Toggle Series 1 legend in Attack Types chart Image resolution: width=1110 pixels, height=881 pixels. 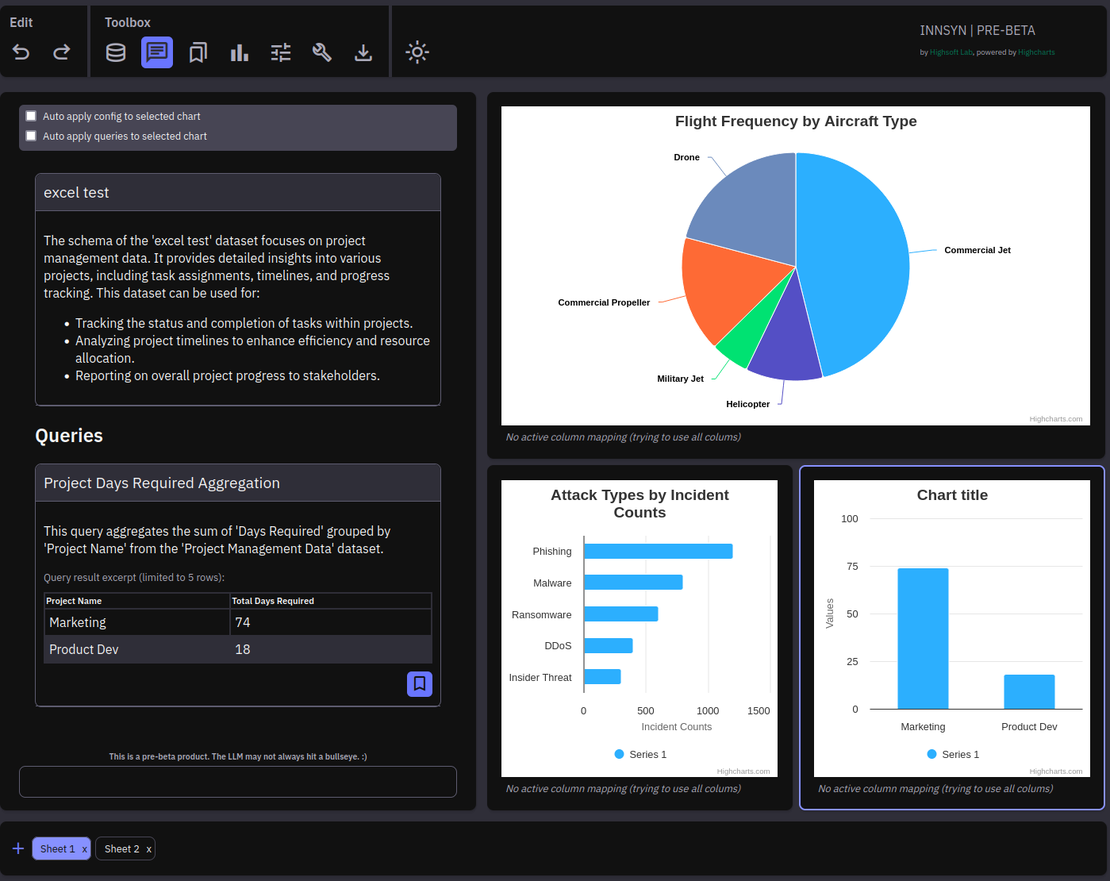pyautogui.click(x=640, y=754)
